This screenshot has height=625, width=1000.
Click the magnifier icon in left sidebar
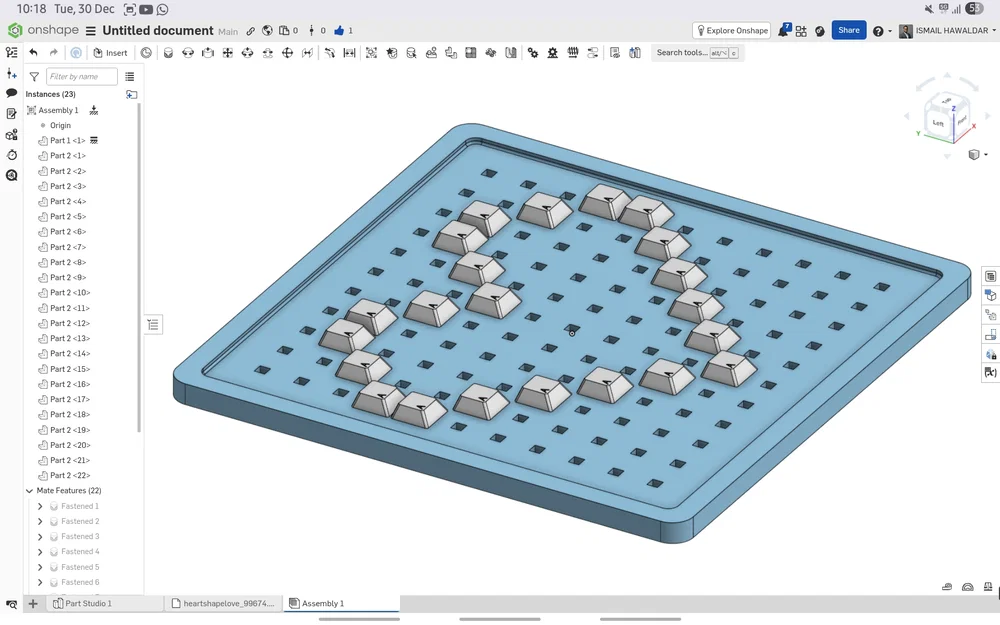point(11,175)
